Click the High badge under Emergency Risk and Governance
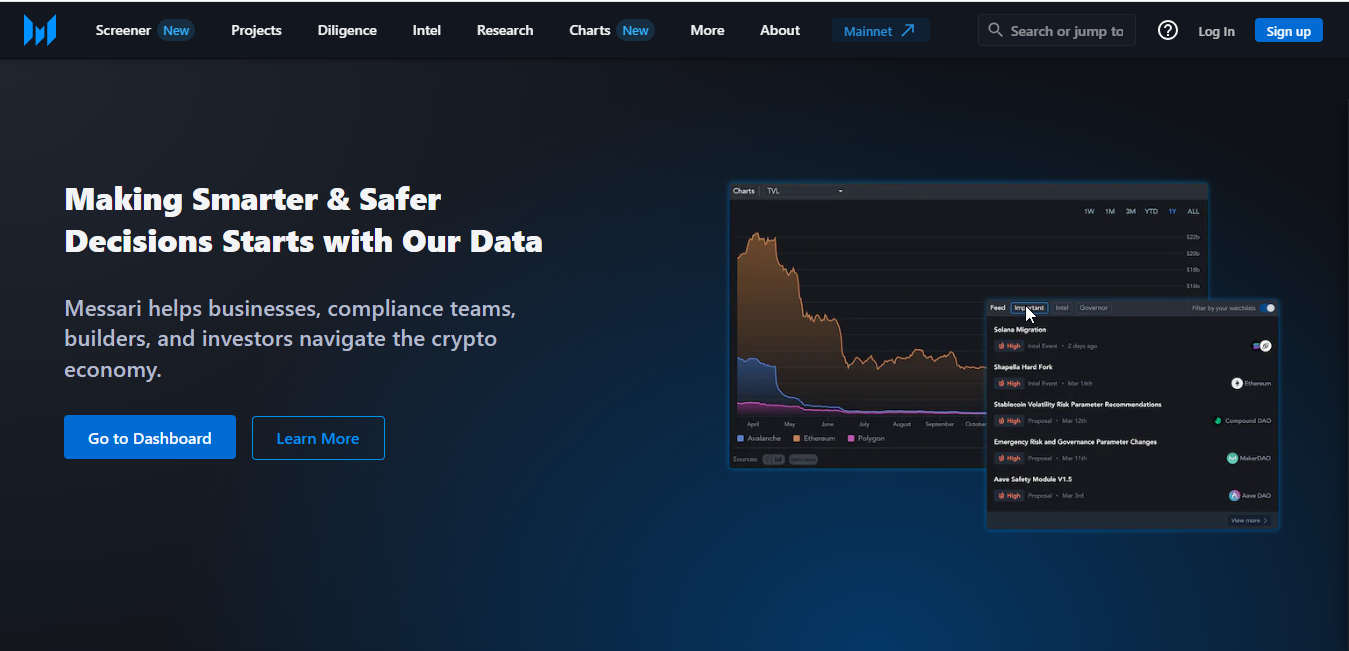1349x651 pixels. point(1009,458)
